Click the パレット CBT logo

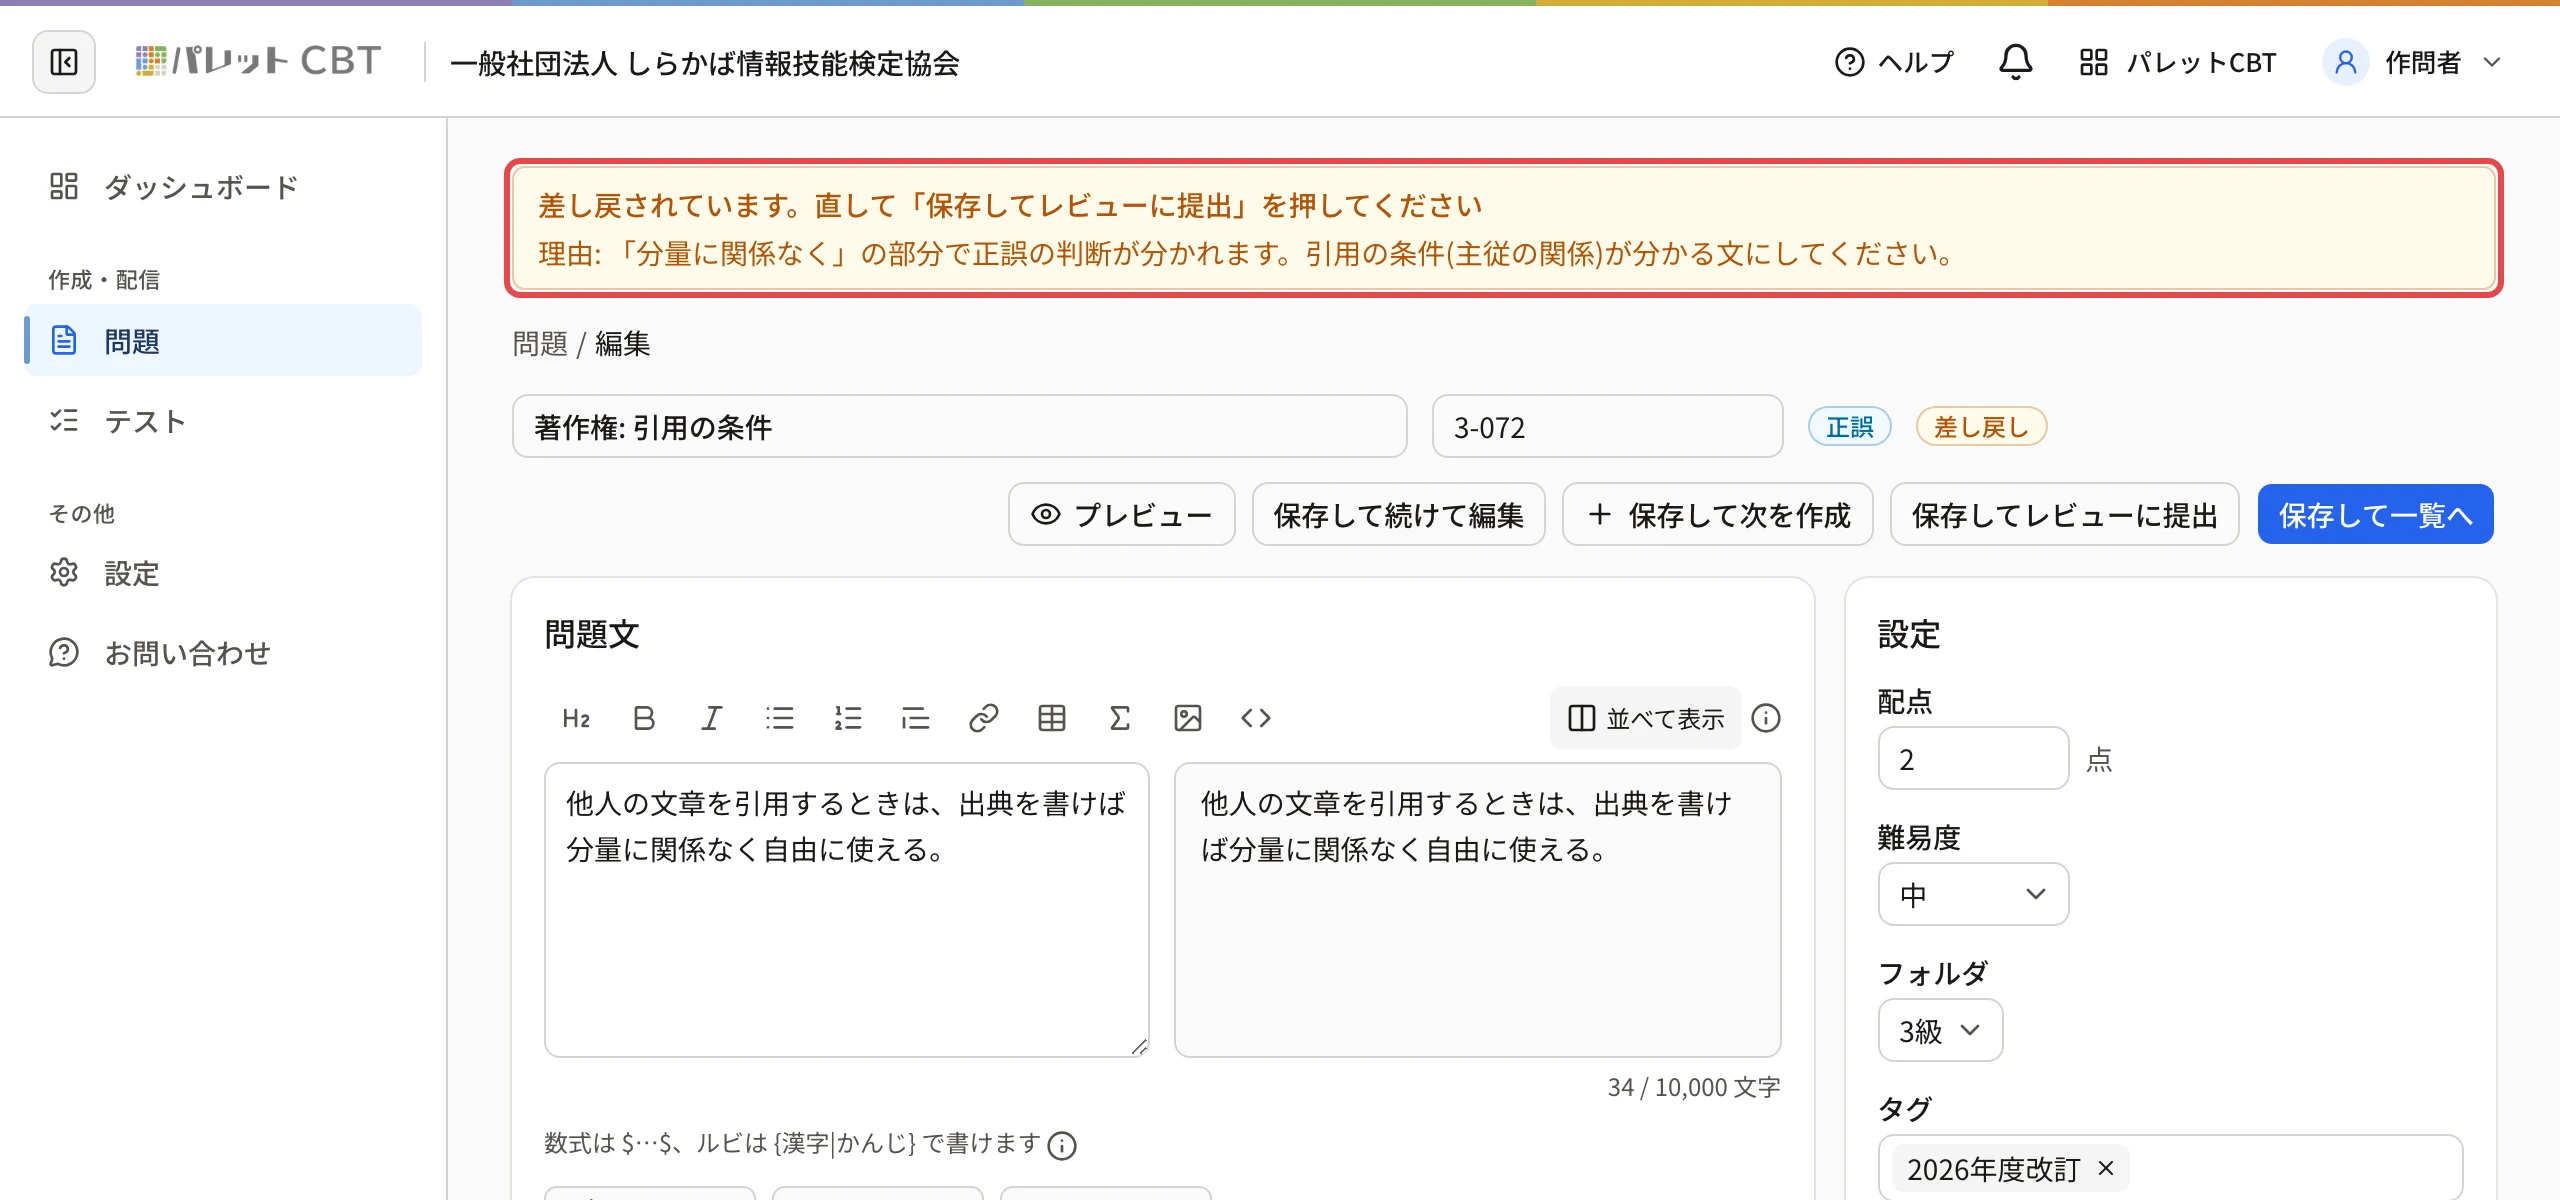pyautogui.click(x=258, y=62)
